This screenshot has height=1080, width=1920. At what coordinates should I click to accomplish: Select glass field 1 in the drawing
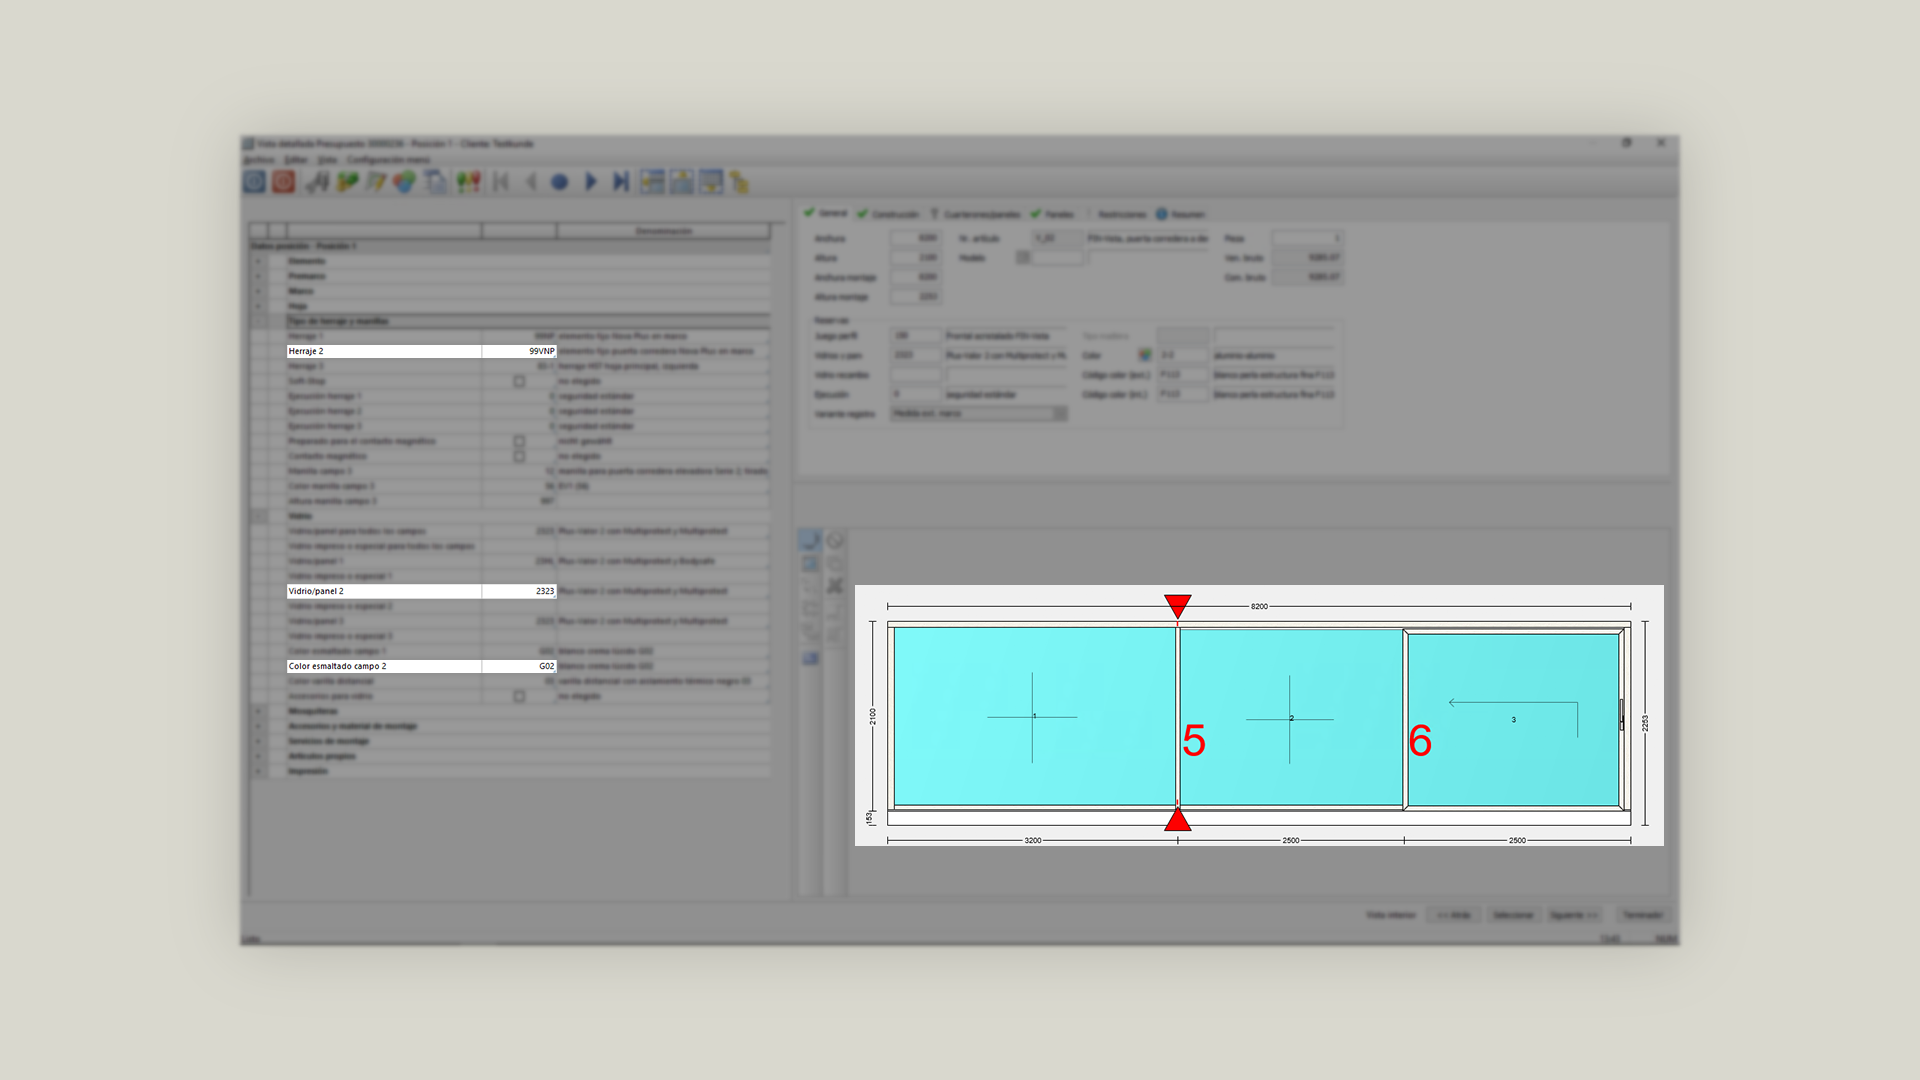click(1034, 716)
